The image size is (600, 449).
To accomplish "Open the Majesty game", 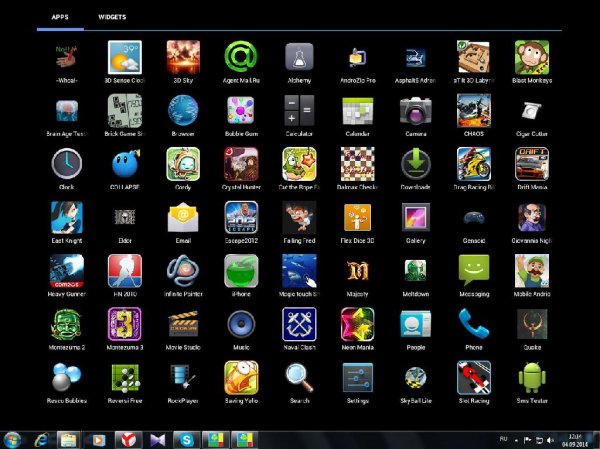I will (x=357, y=271).
